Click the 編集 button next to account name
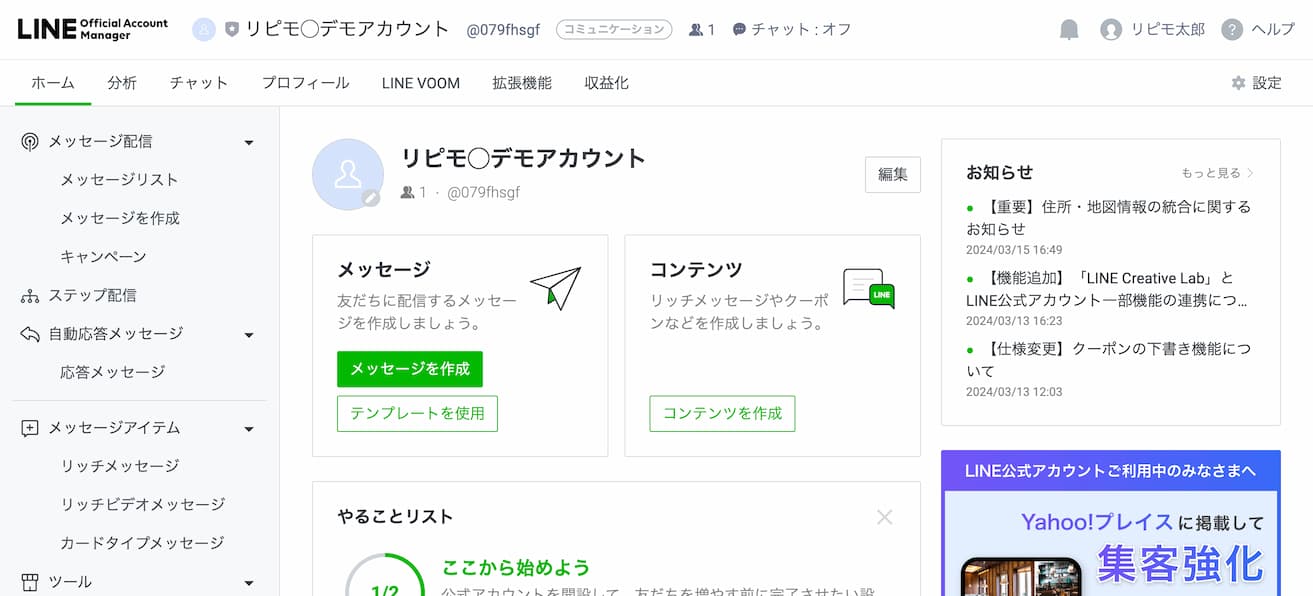Viewport: 1313px width, 596px height. (893, 174)
